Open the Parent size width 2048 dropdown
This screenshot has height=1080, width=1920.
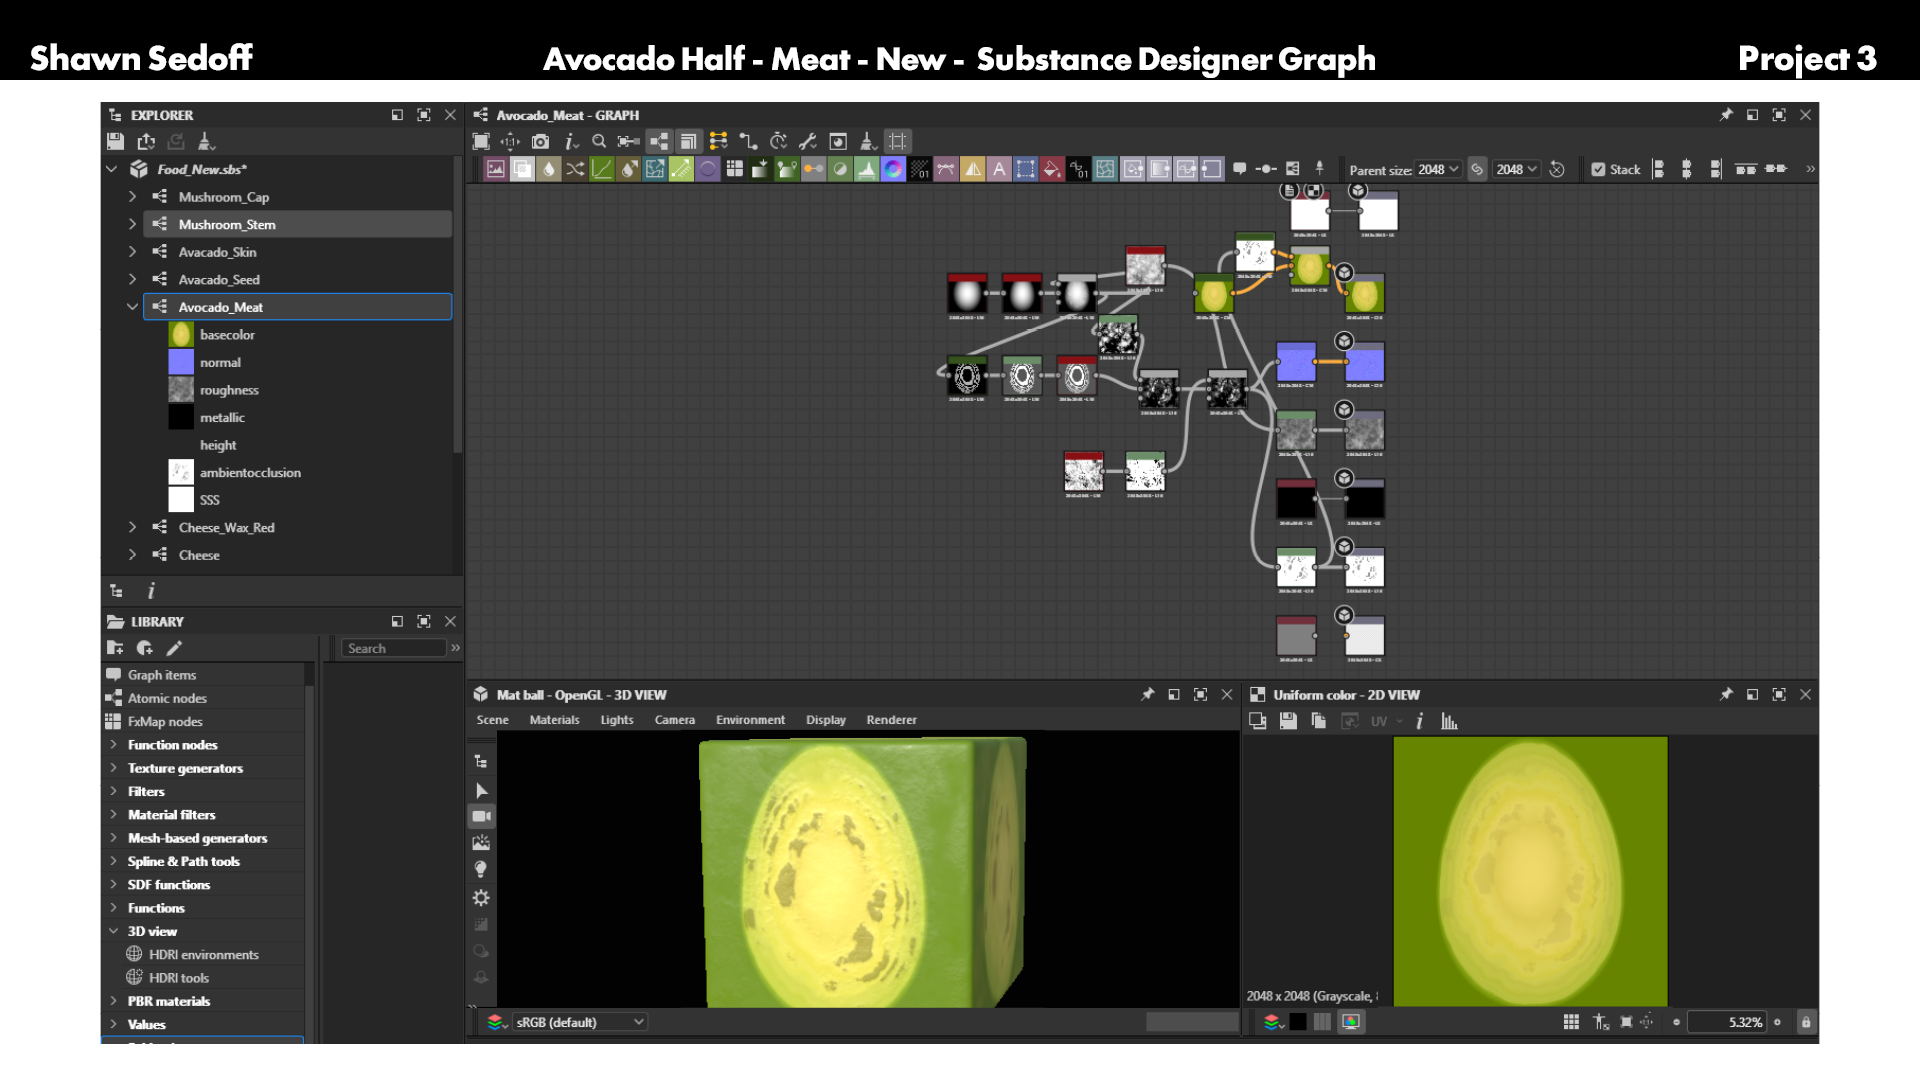point(1439,169)
